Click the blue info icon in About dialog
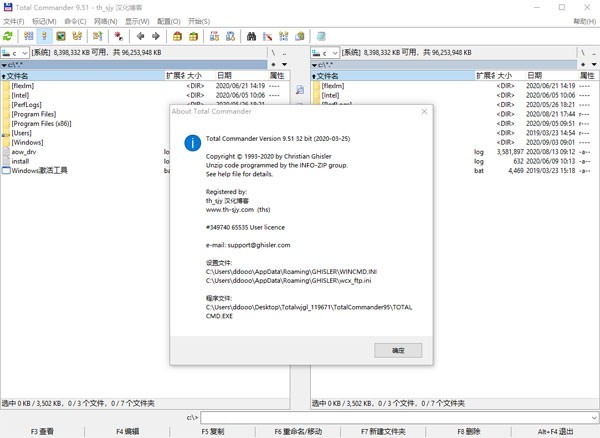The width and height of the screenshot is (600, 438). click(192, 143)
